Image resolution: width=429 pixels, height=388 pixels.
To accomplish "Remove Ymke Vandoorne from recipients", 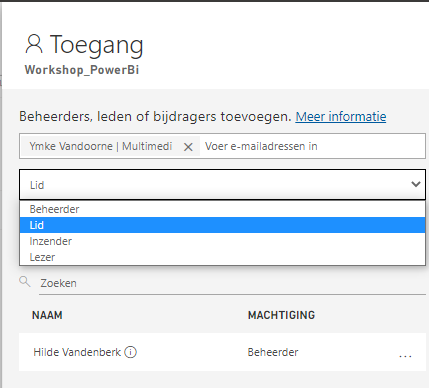I will [188, 147].
